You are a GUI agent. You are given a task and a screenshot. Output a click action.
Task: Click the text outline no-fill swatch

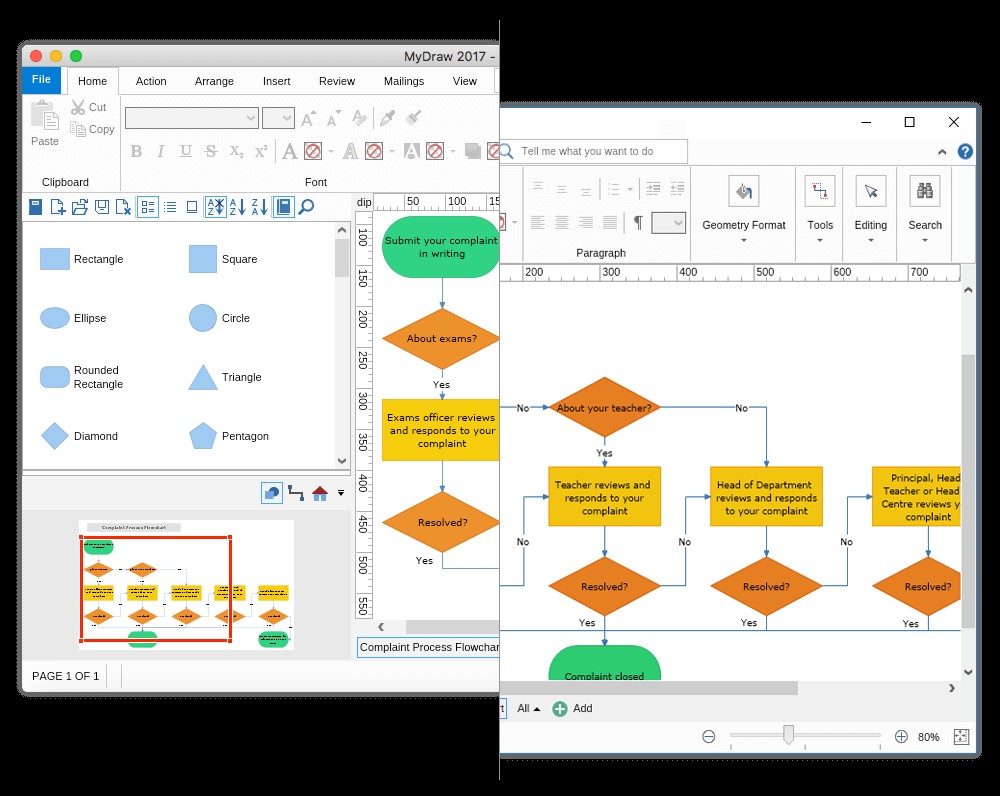pos(374,151)
